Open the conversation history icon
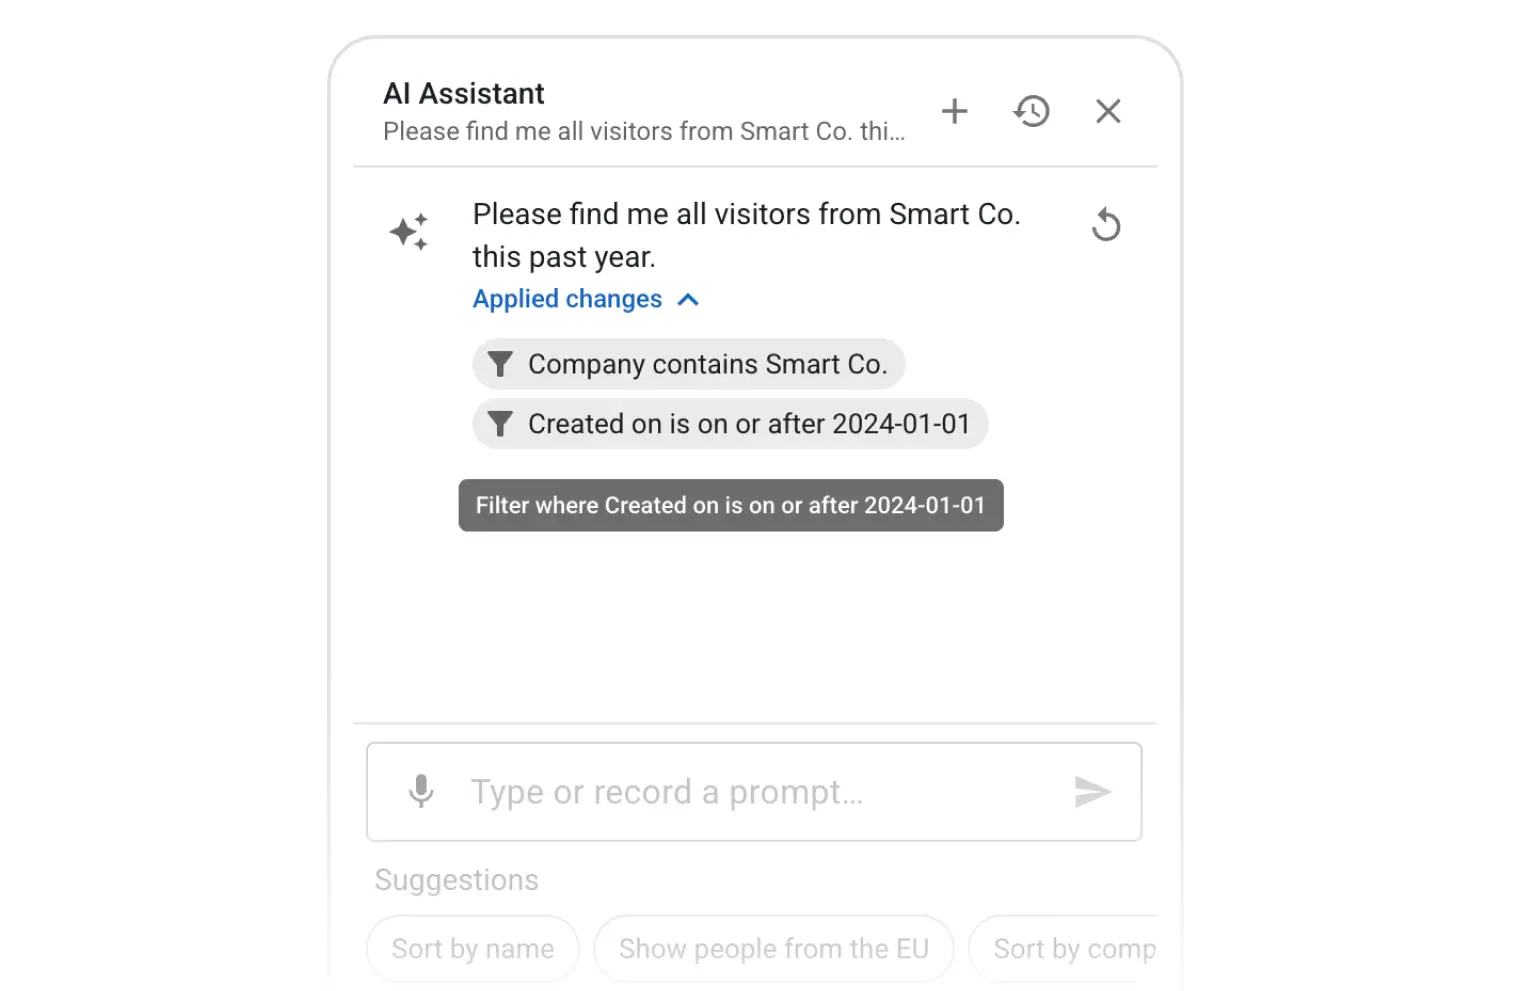The image size is (1531, 991). click(x=1031, y=111)
